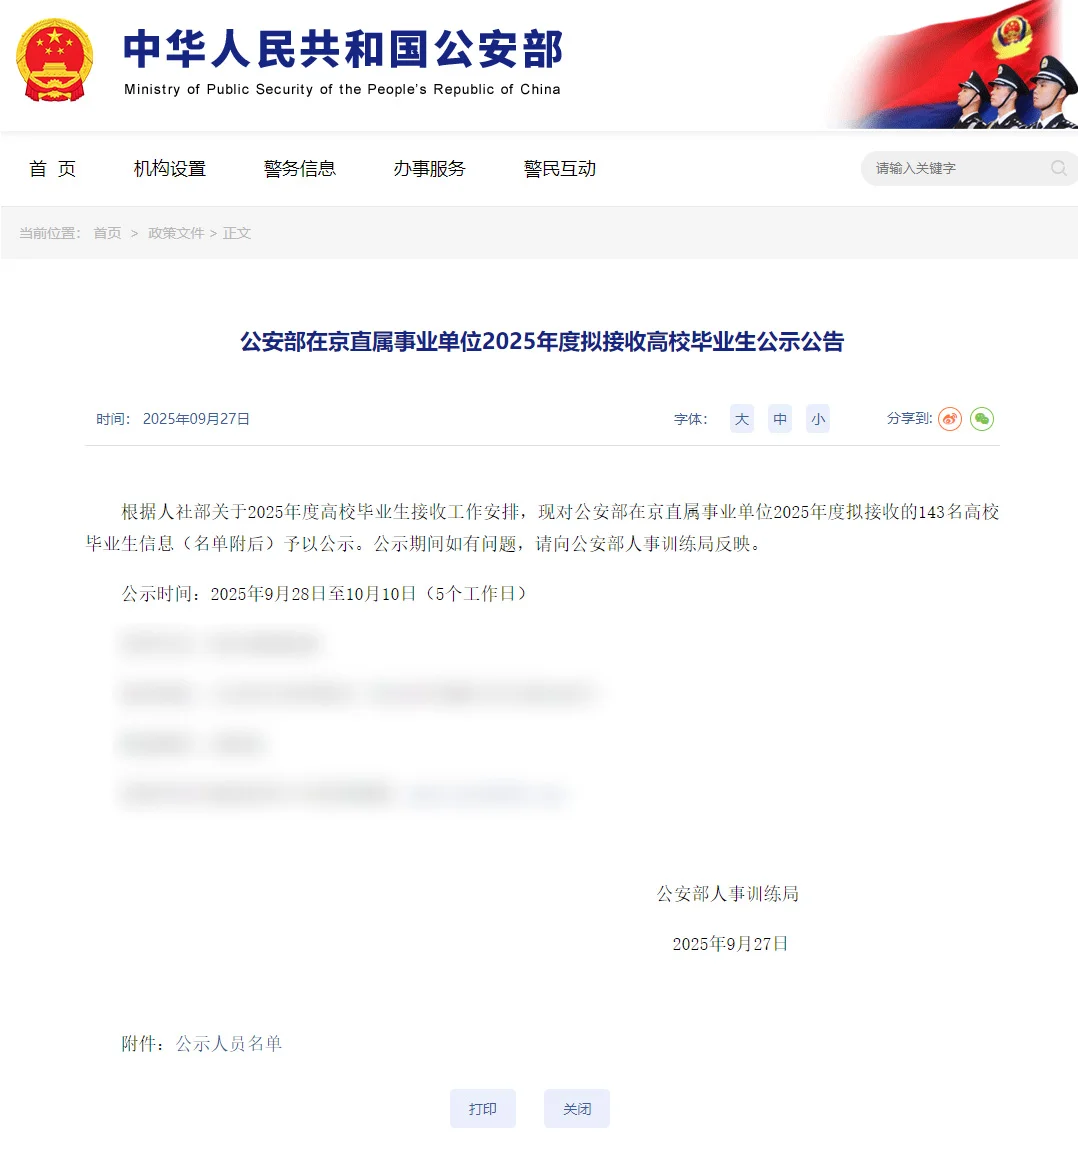Open the 首页 navigation menu item
Screen dimensions: 1078x1149
coord(52,169)
